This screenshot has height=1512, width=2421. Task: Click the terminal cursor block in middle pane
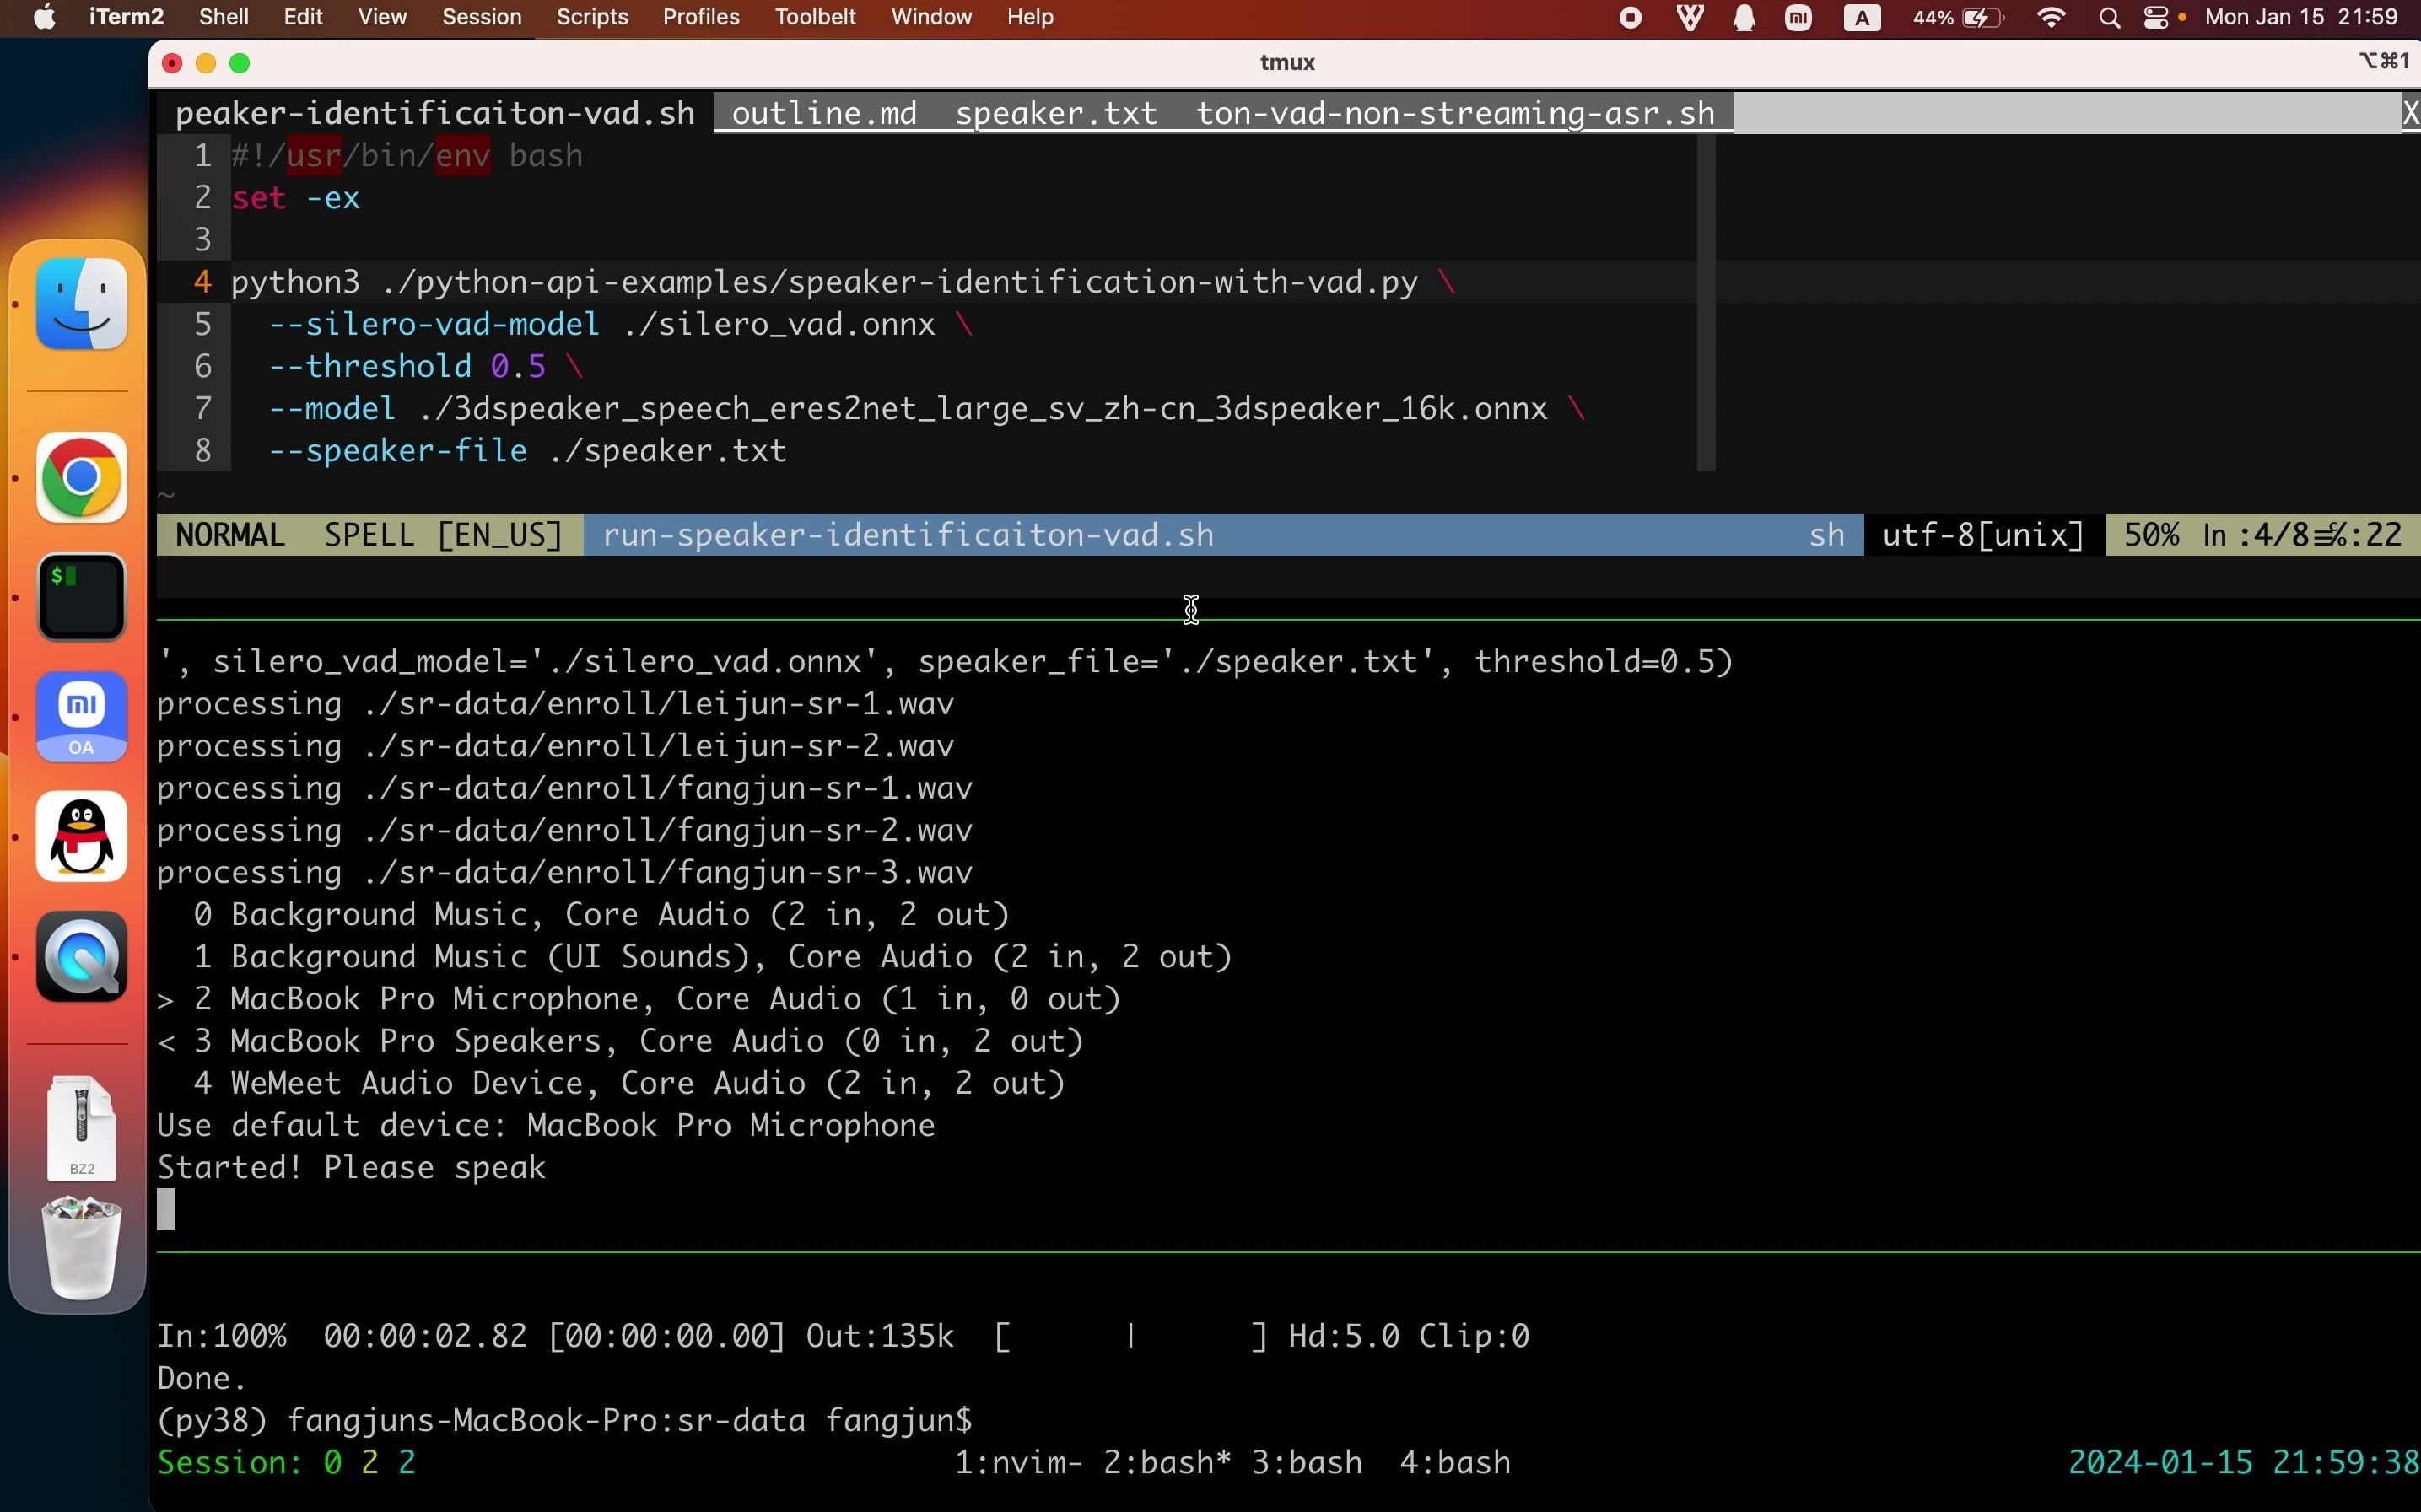click(x=166, y=1209)
